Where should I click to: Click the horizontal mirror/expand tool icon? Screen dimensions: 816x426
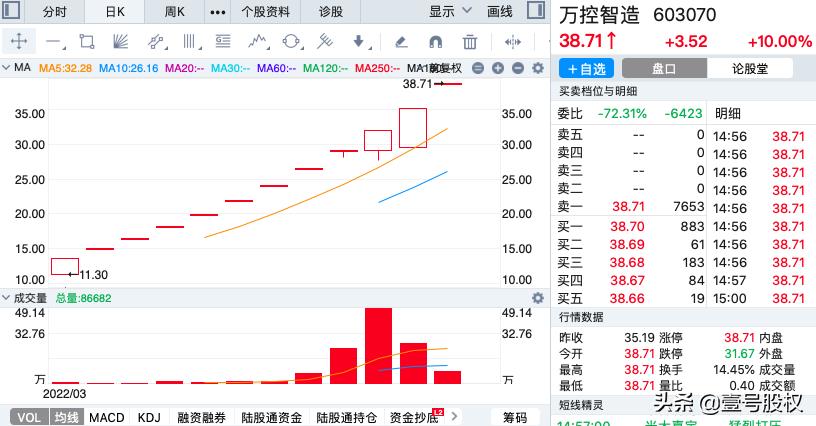point(513,42)
